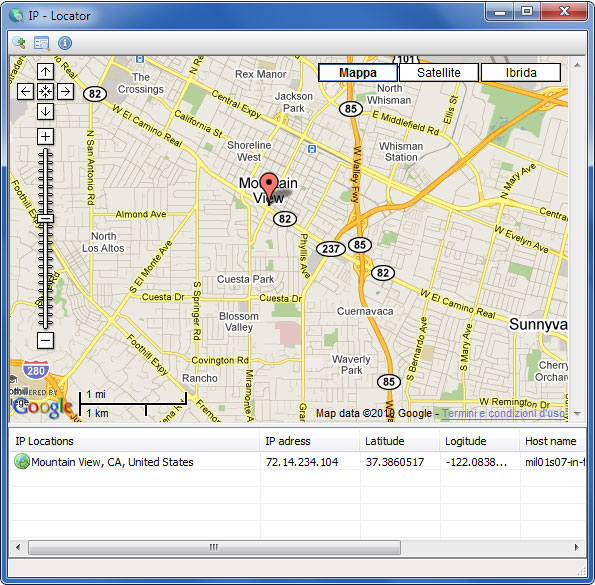The height and width of the screenshot is (585, 595).
Task: Click the map pane's scroll down arrow
Action: pos(577,414)
